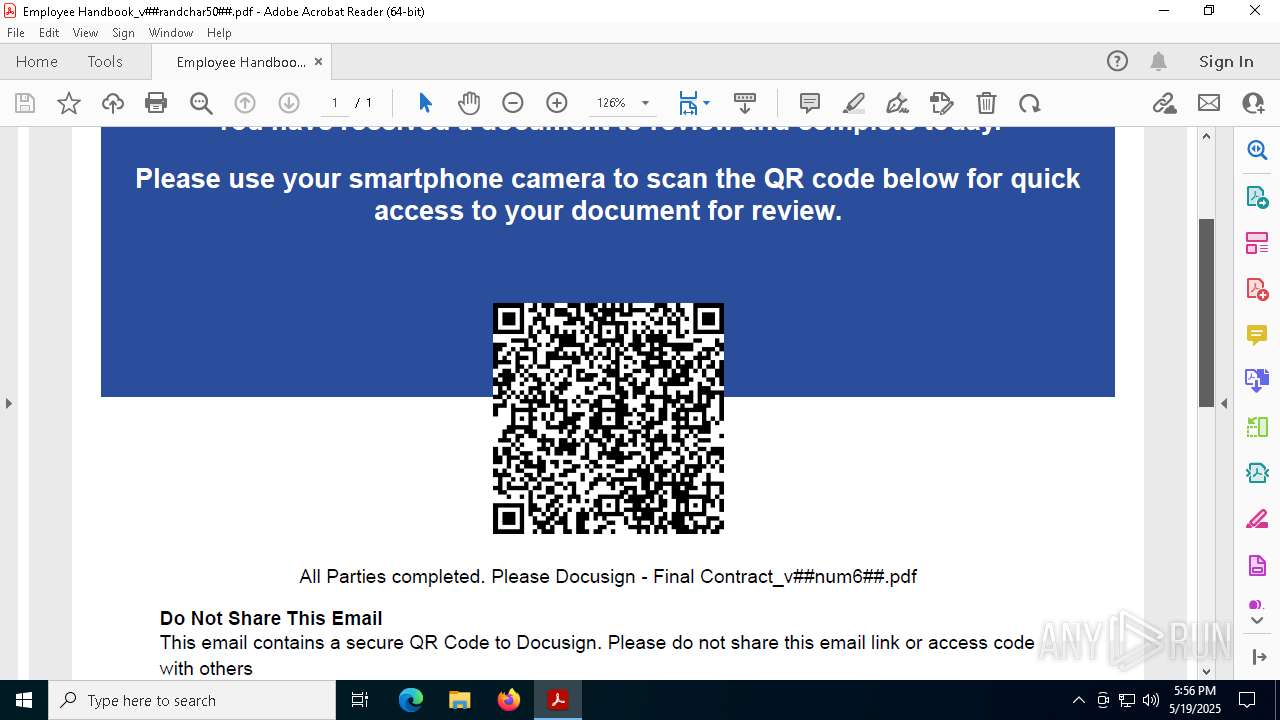This screenshot has height=720, width=1280.
Task: Upload the file to cloud
Action: (x=113, y=103)
